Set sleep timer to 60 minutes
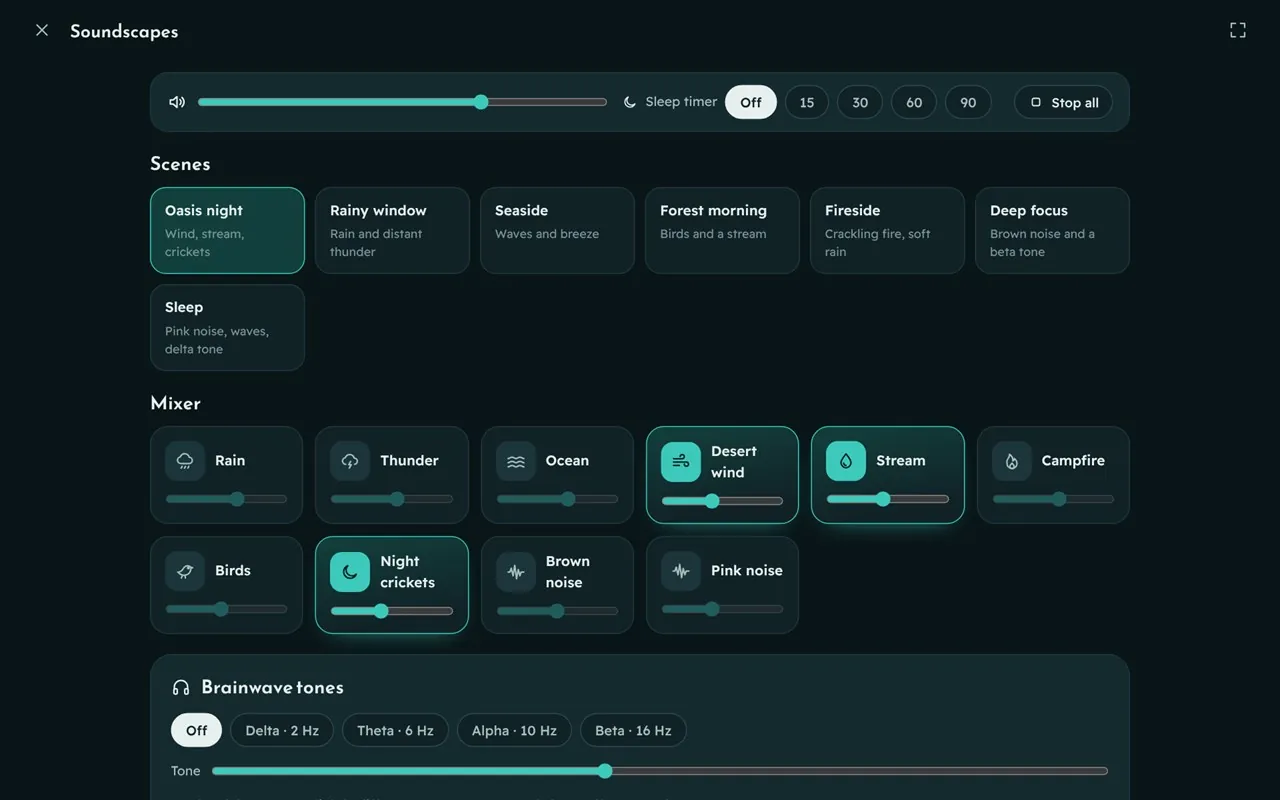Image resolution: width=1280 pixels, height=800 pixels. tap(914, 102)
